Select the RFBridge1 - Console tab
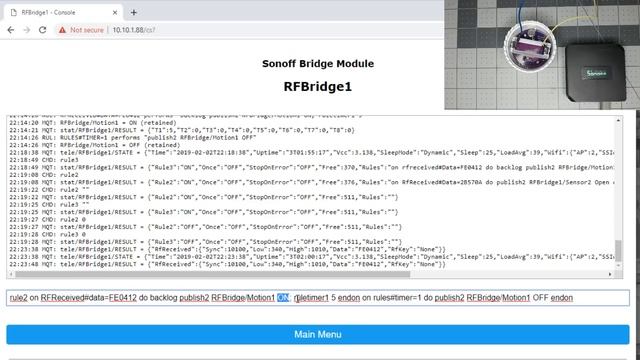Screen dimensions: 640x360 63,13
